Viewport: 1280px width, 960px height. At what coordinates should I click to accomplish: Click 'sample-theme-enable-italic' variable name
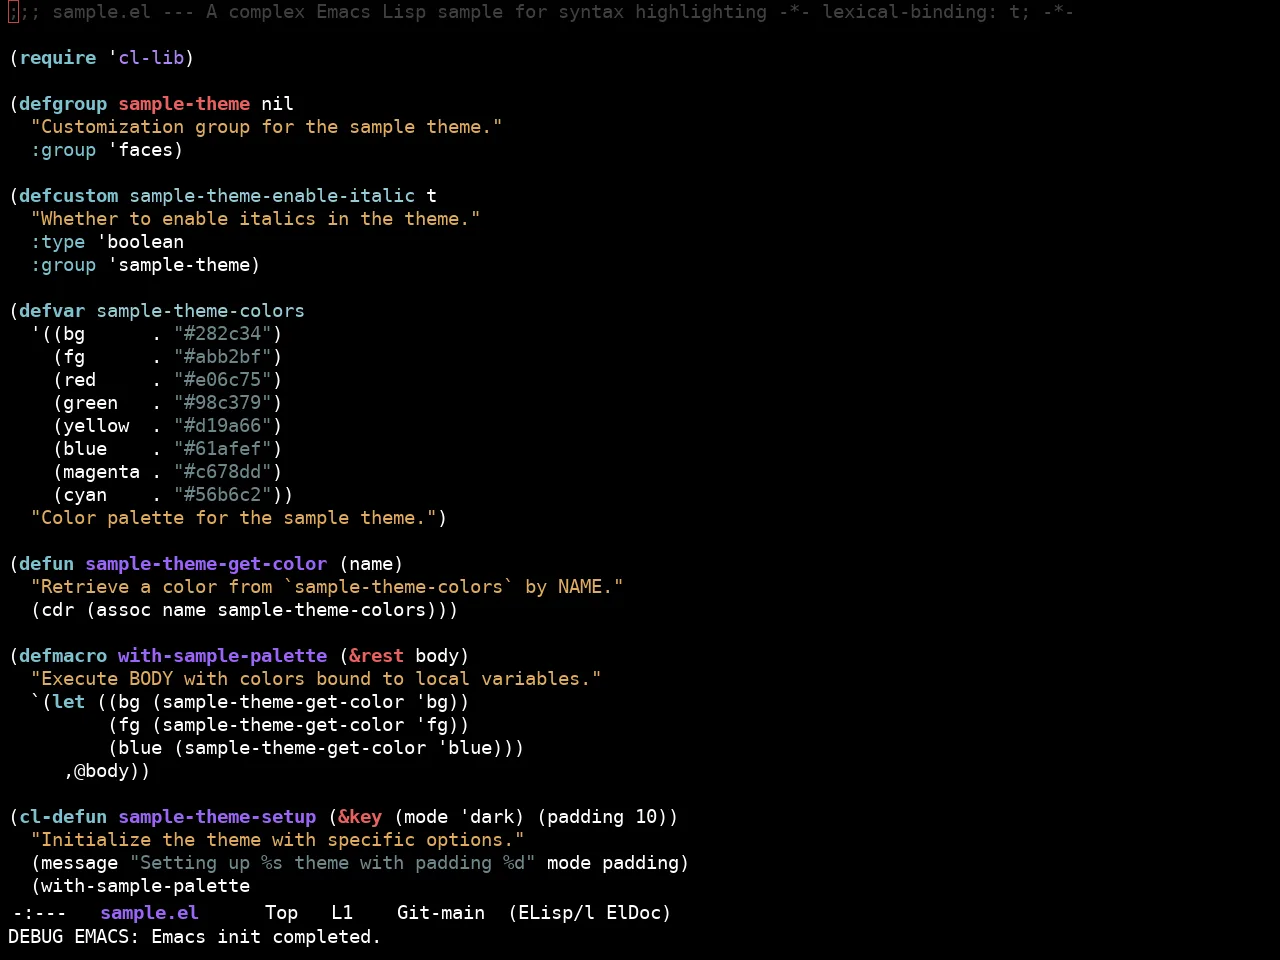pos(272,196)
